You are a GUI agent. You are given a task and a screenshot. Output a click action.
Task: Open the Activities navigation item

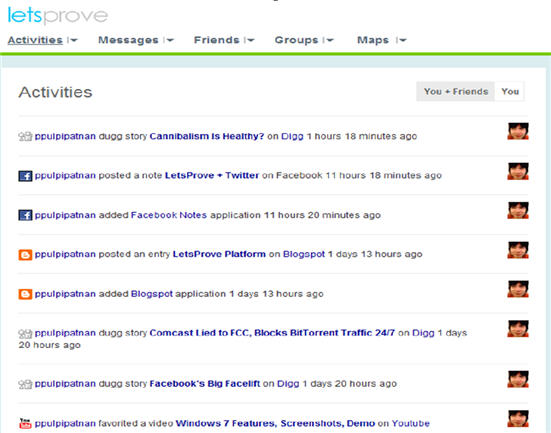35,40
